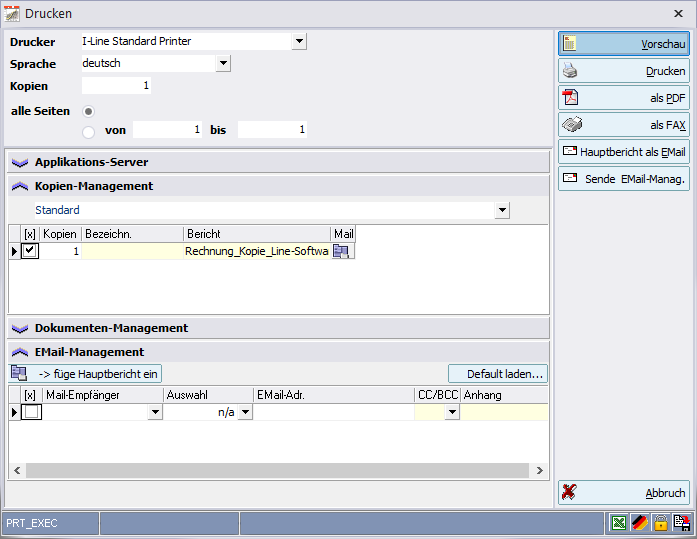The image size is (697, 539).
Task: Select the 'alle Seiten' radio button
Action: [x=89, y=111]
